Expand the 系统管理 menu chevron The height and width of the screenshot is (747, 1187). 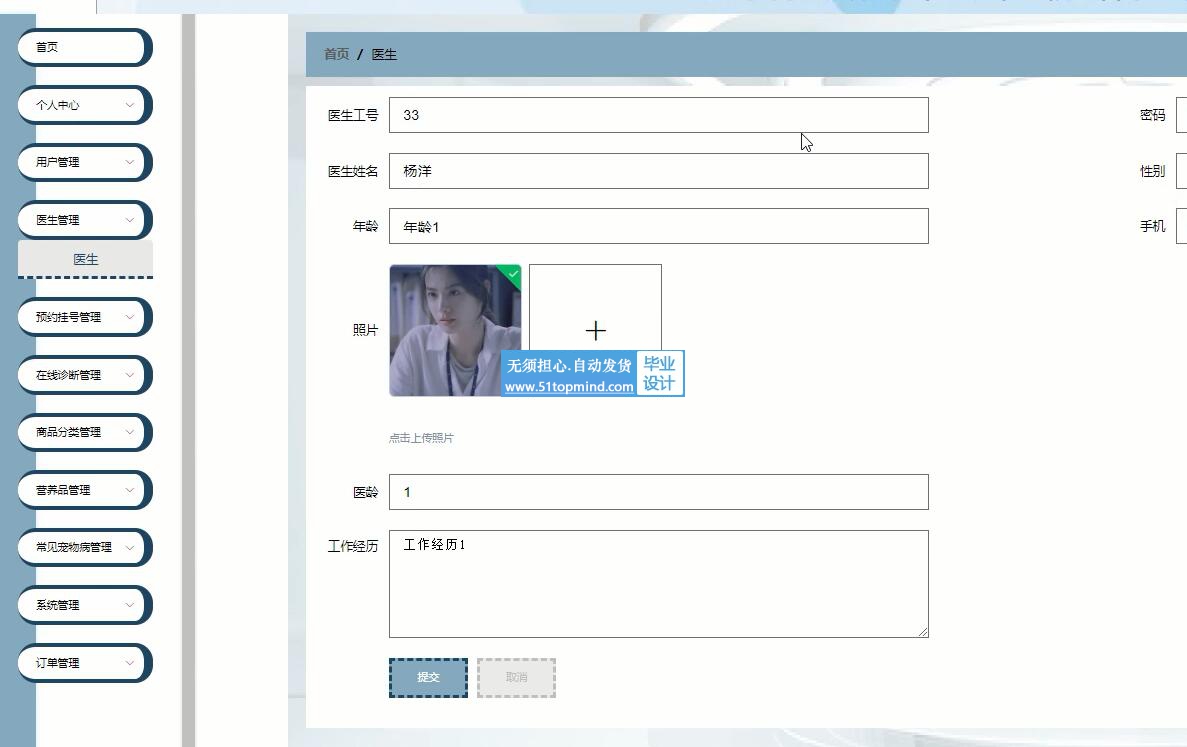129,605
